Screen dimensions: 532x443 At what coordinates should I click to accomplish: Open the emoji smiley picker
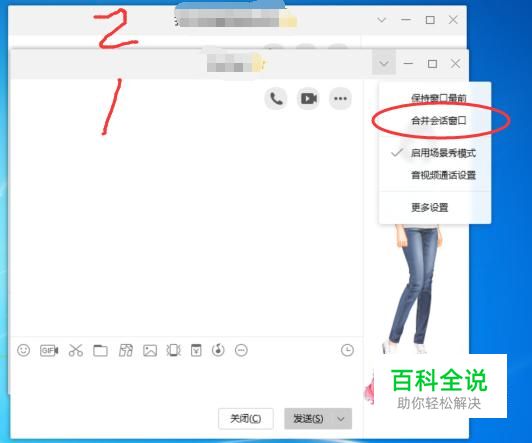pyautogui.click(x=23, y=350)
